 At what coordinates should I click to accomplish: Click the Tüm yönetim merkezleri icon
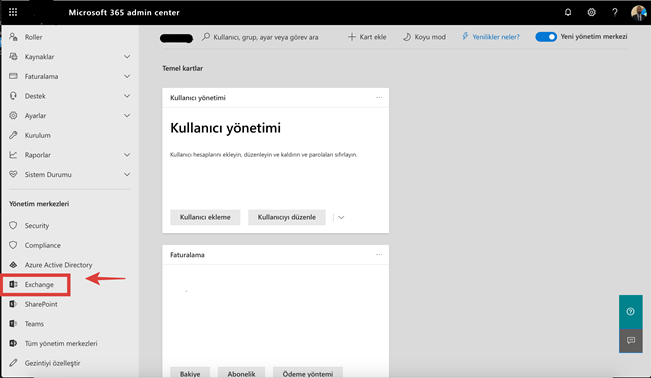13,343
